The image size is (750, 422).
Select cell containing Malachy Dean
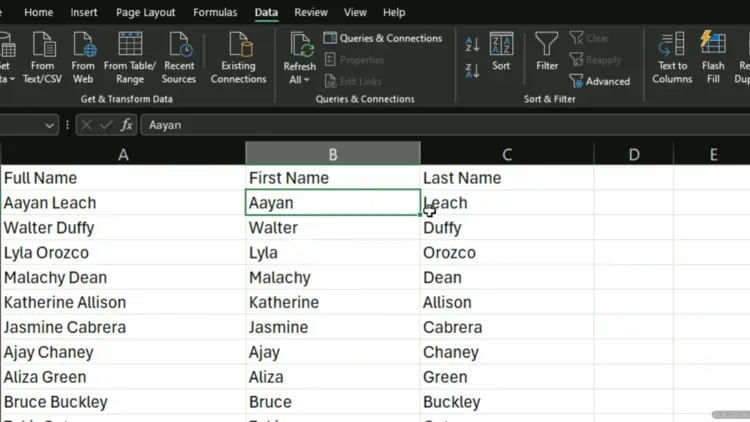pos(123,278)
